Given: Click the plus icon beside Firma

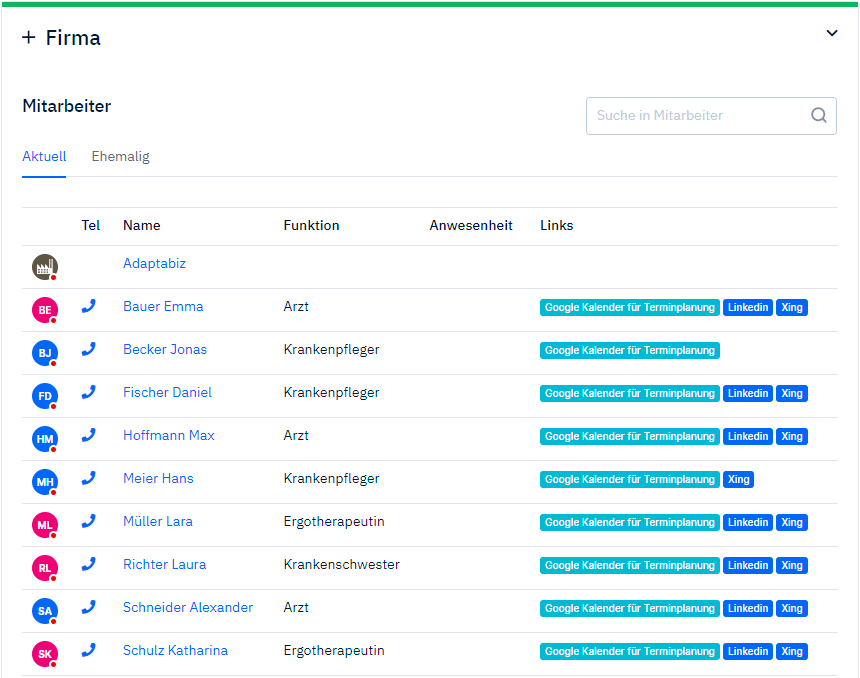Looking at the screenshot, I should 28,38.
